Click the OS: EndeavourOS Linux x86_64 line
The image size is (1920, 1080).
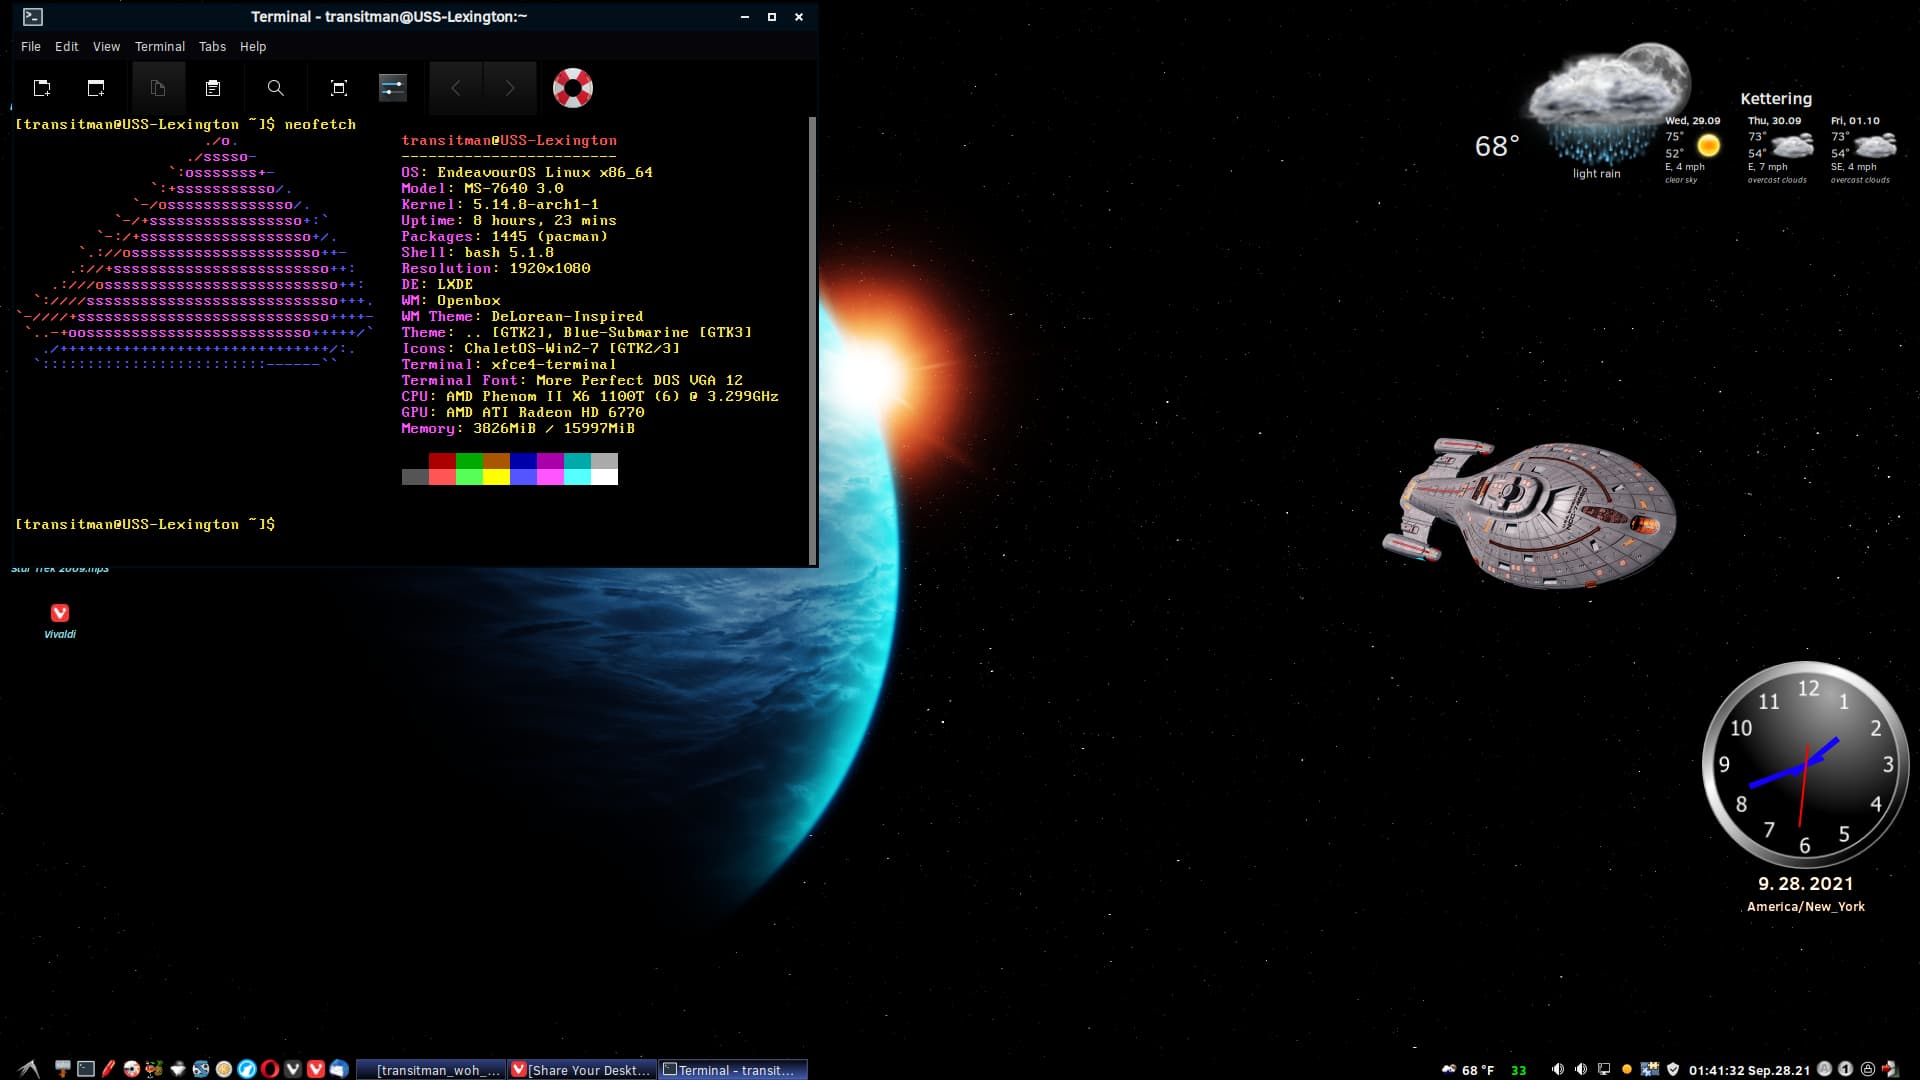527,172
